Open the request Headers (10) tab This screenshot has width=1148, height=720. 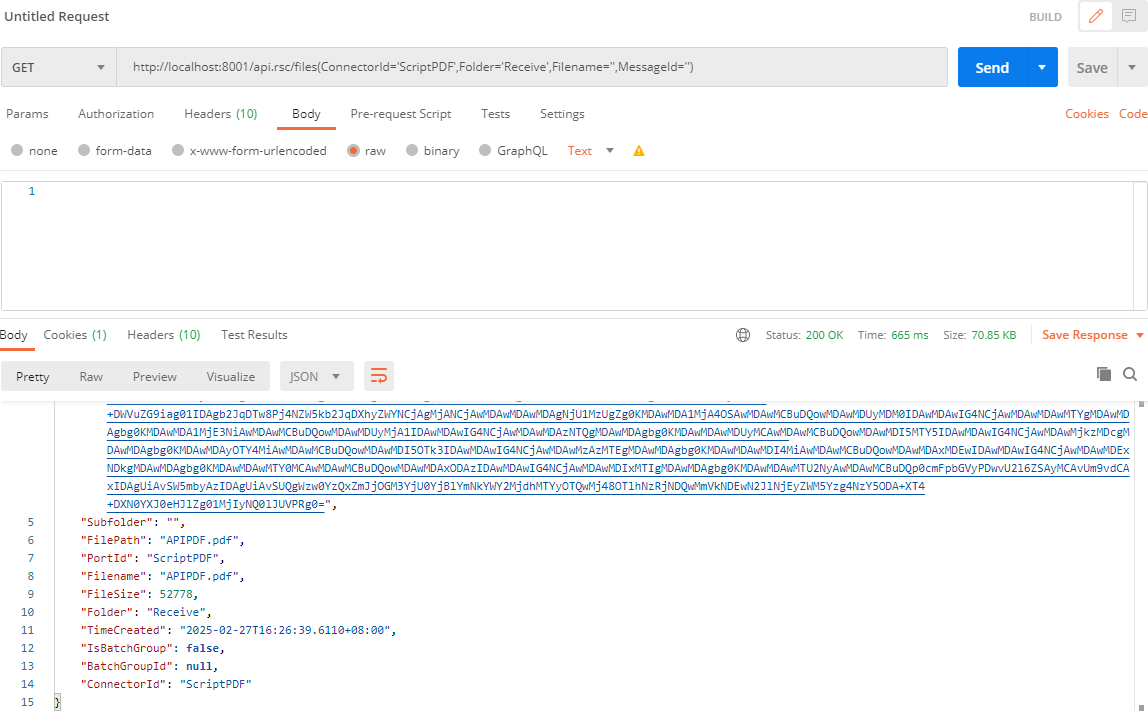220,114
